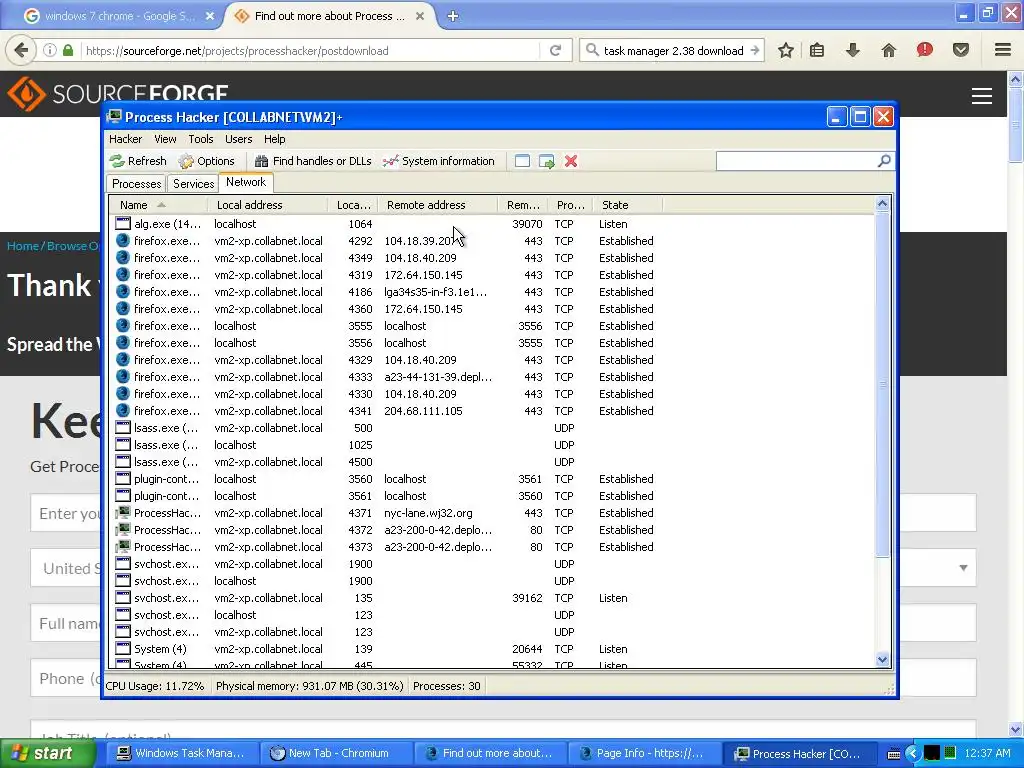
Task: Click the find window toolbar icon
Action: [522, 161]
